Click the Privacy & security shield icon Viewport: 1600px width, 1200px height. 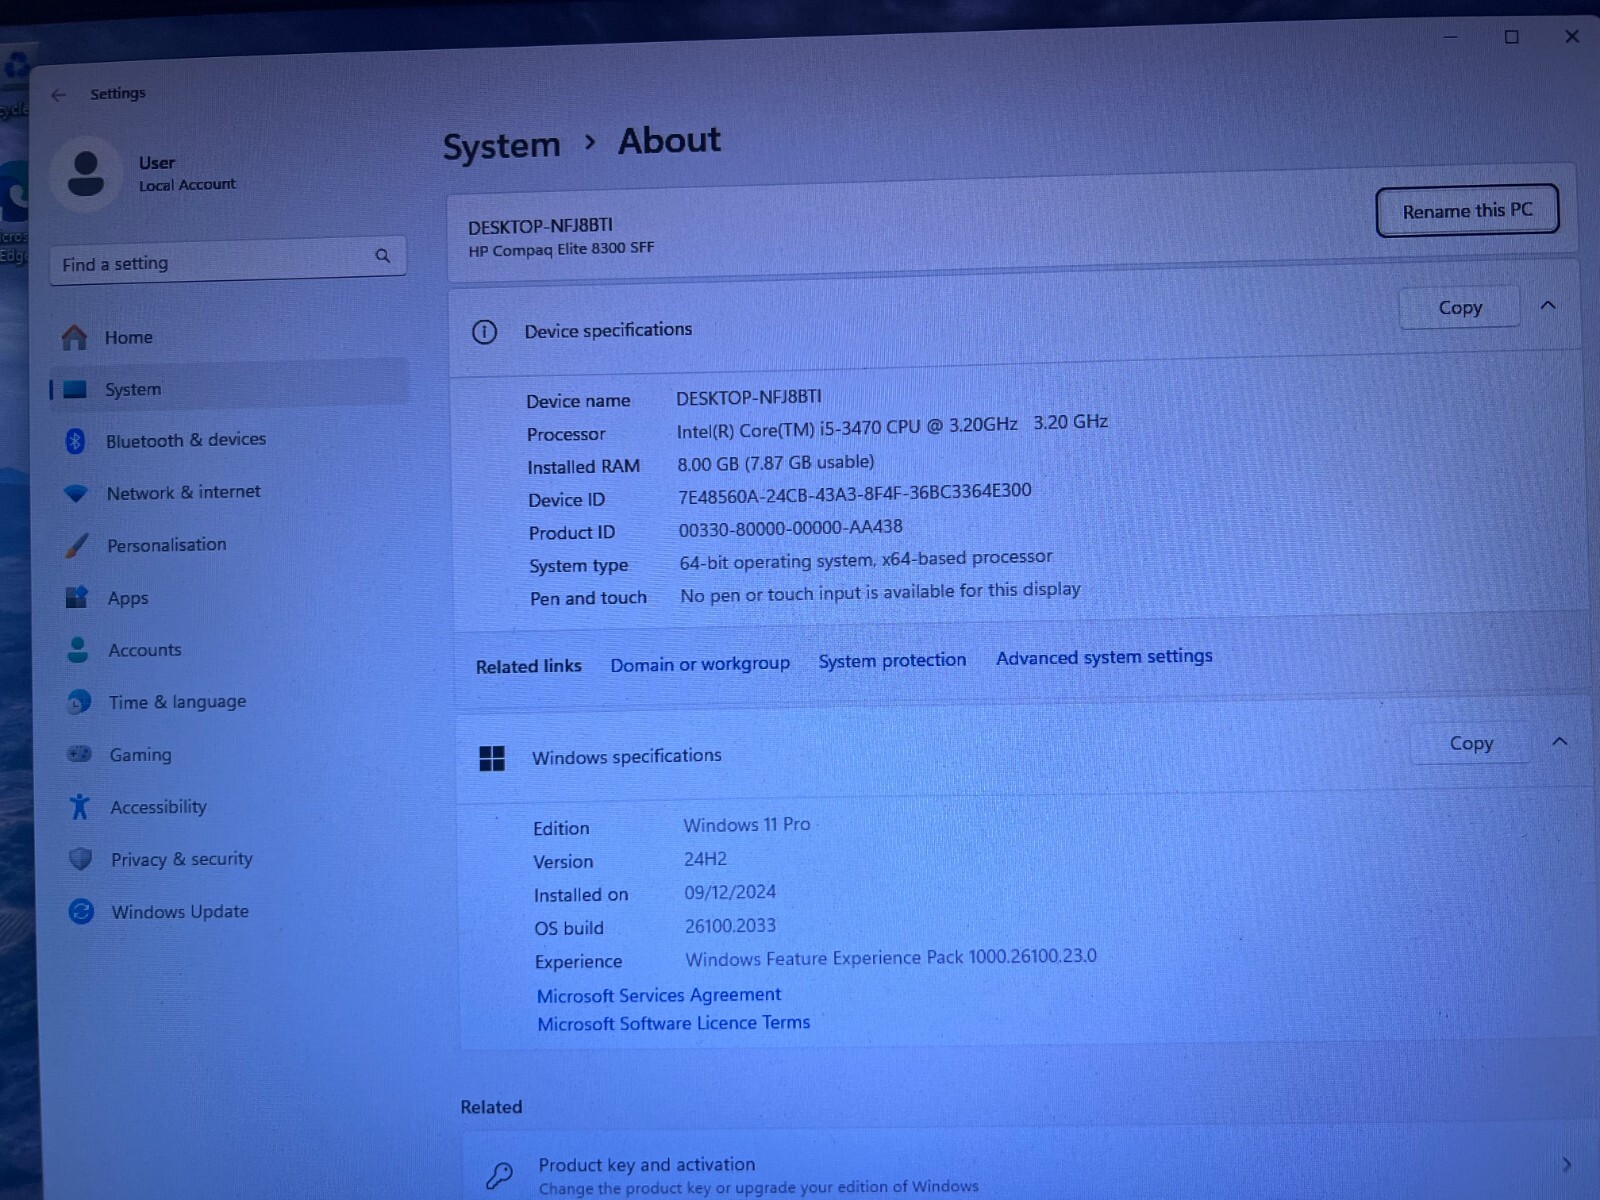pyautogui.click(x=81, y=859)
